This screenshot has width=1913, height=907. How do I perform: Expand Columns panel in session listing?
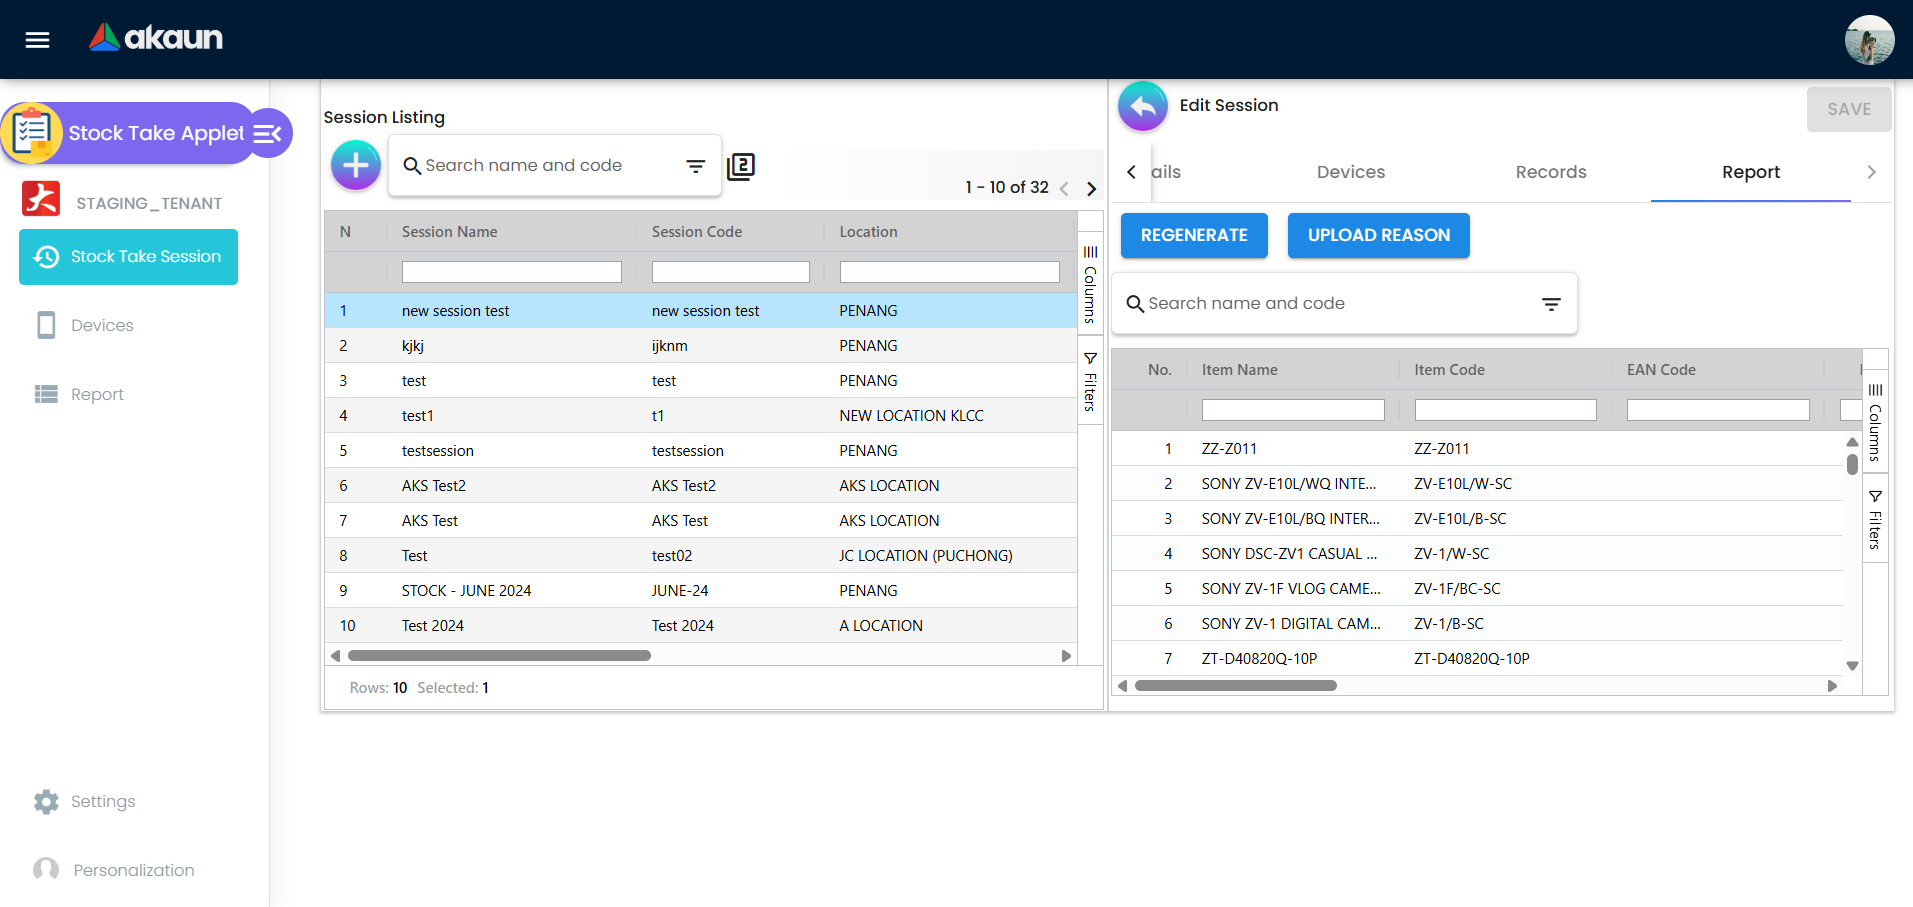1090,285
